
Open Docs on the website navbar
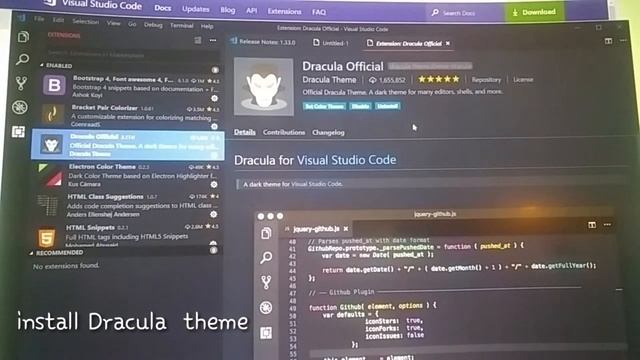(162, 8)
